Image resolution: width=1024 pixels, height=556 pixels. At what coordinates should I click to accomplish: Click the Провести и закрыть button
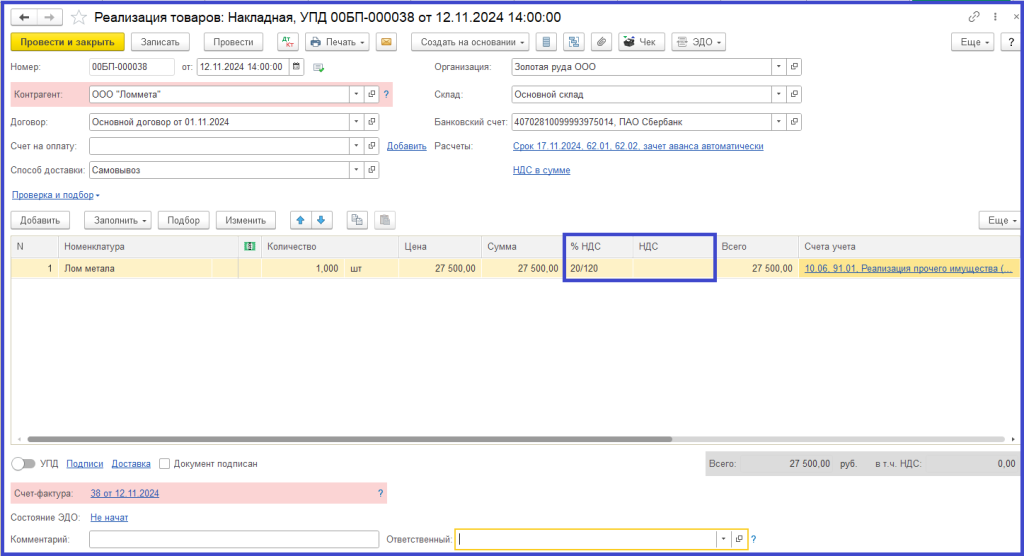point(67,42)
